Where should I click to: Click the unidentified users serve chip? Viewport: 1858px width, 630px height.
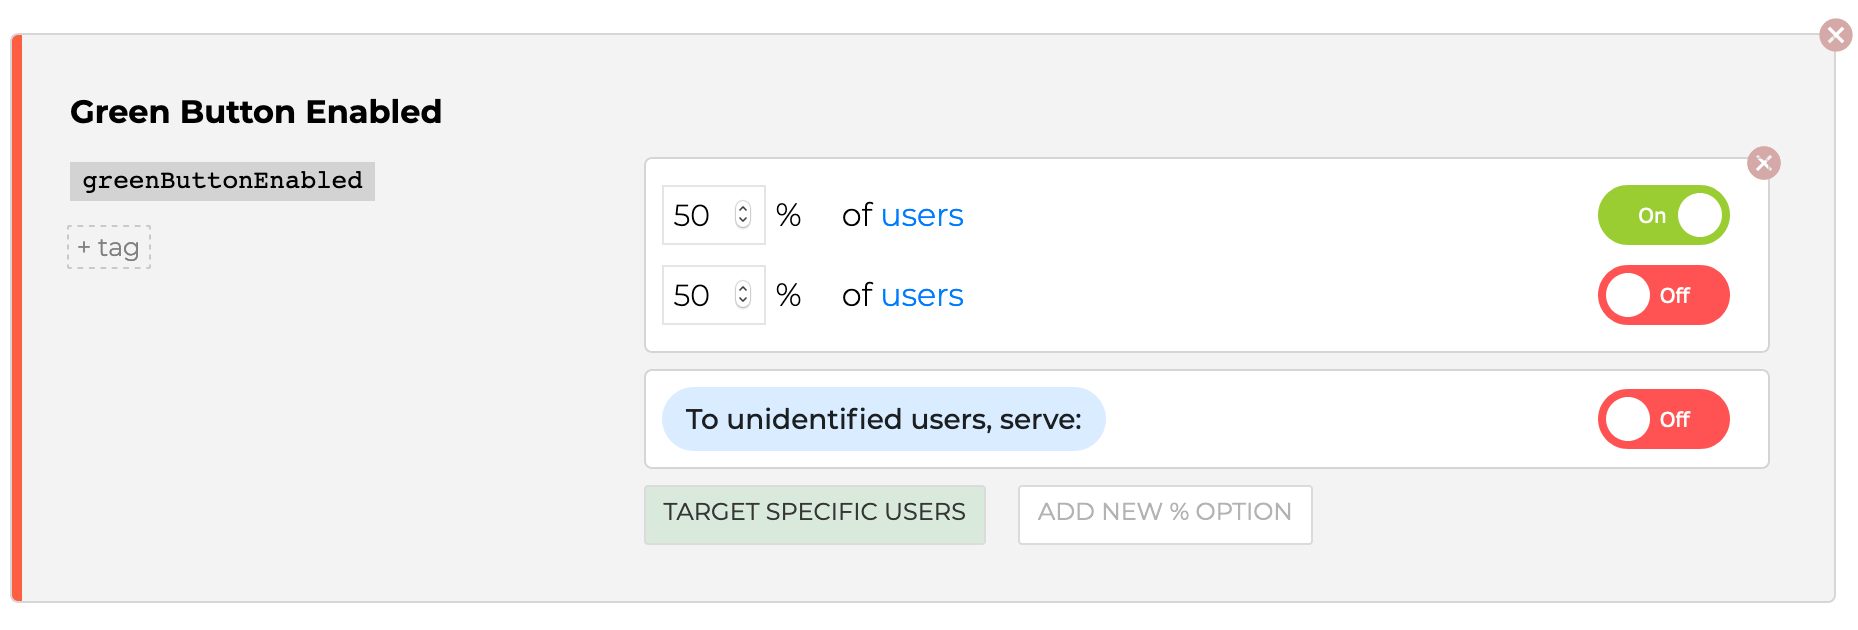pos(883,419)
